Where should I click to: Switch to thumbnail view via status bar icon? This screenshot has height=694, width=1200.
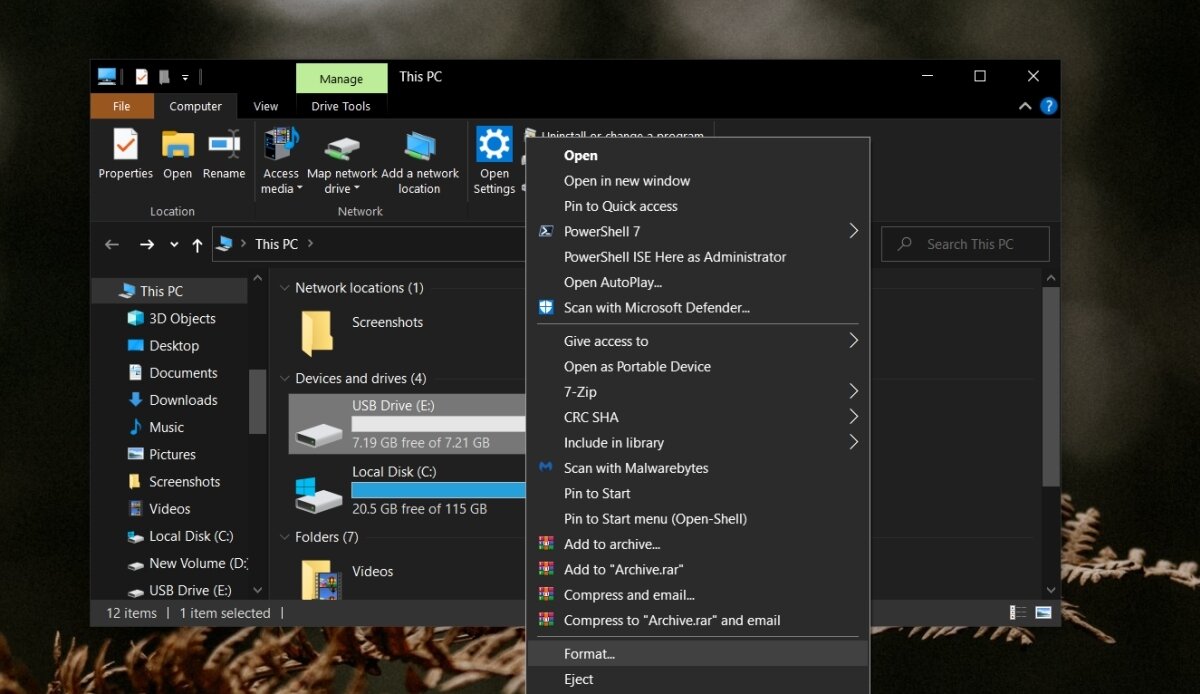click(x=1043, y=612)
